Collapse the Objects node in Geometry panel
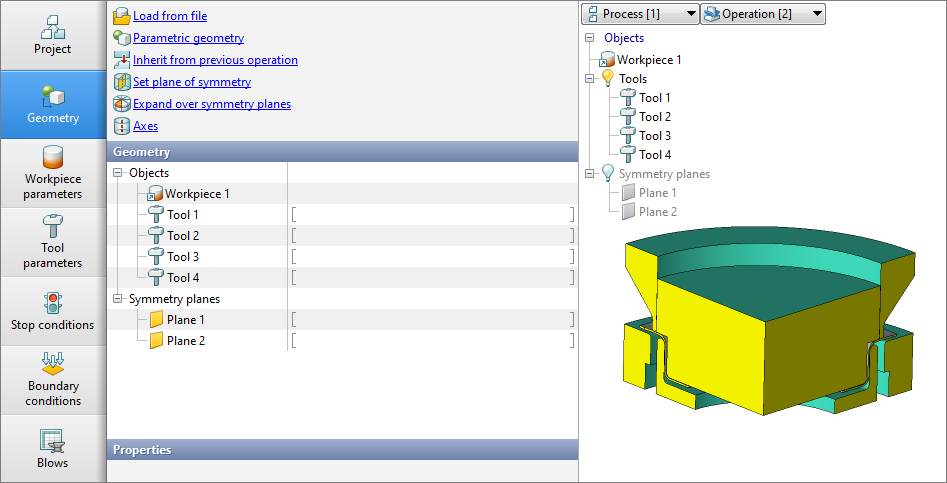The image size is (947, 483). coord(118,173)
